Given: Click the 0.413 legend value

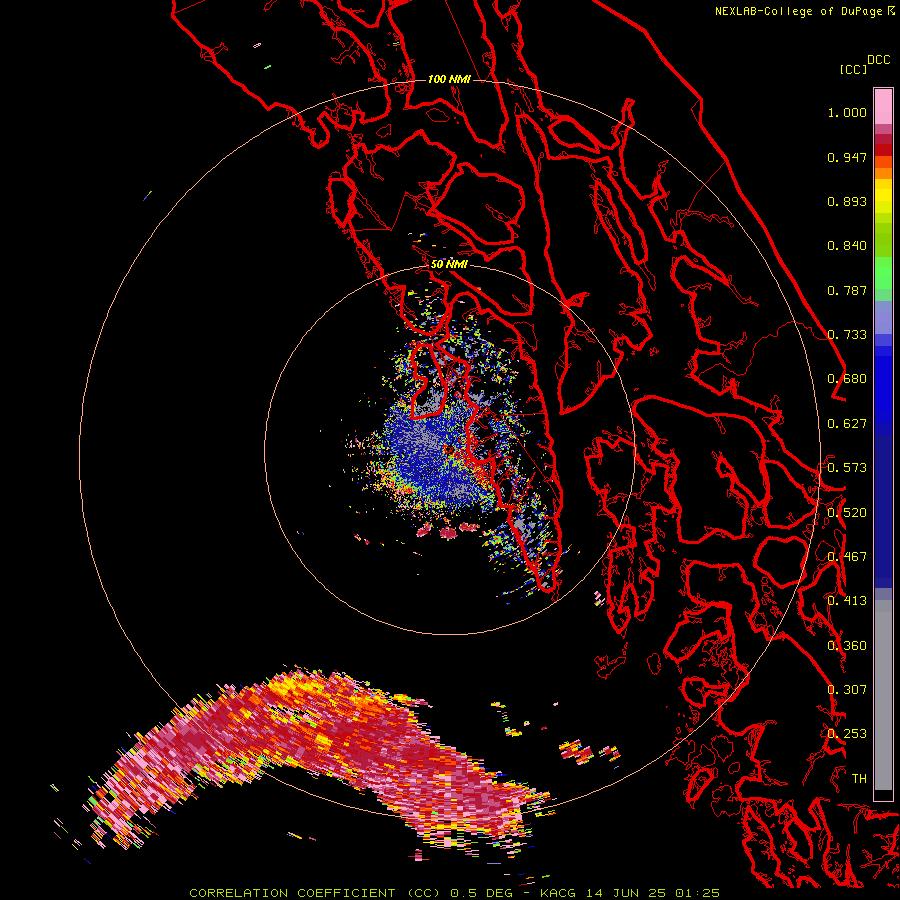Looking at the screenshot, I should 847,601.
